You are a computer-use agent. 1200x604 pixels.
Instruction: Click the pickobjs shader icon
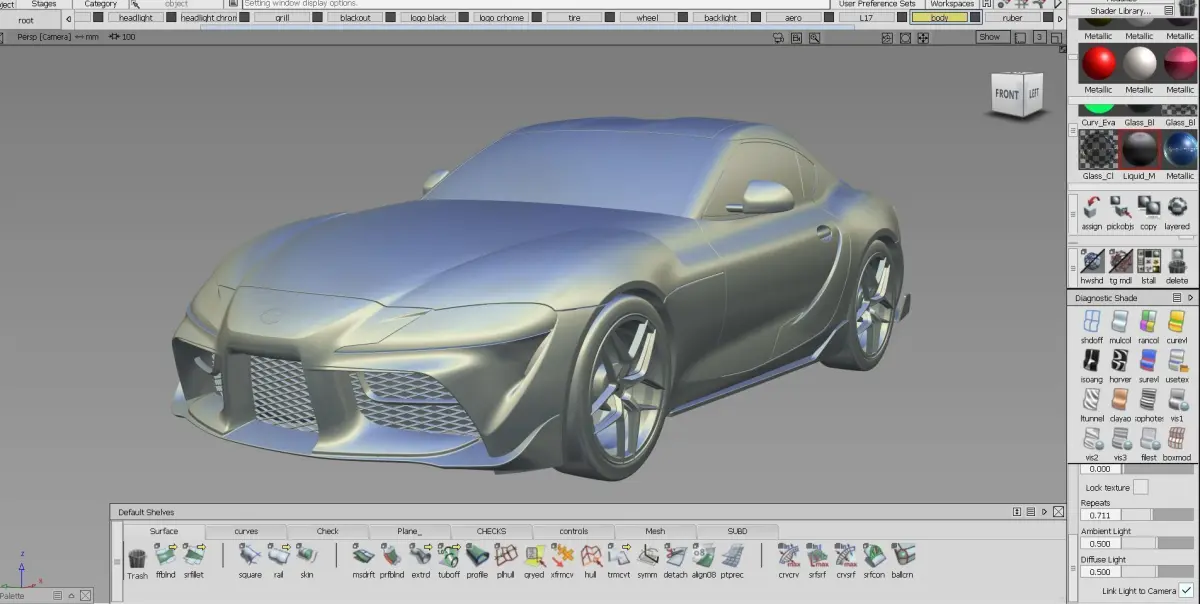[1120, 212]
